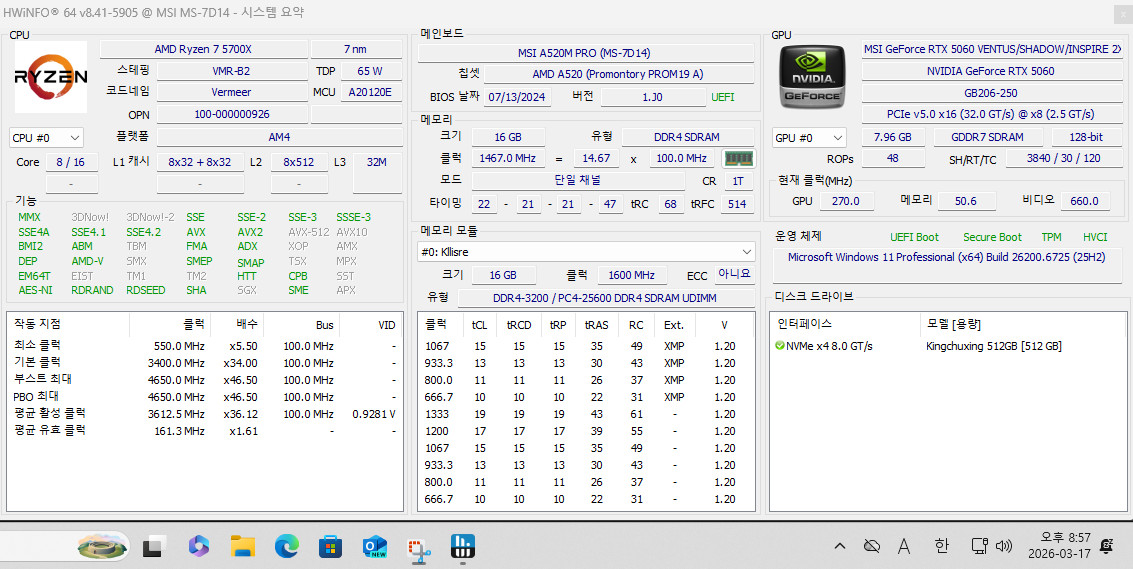Click the VMR-B2 stepping field
Viewport: 1133px width, 569px height.
point(231,71)
